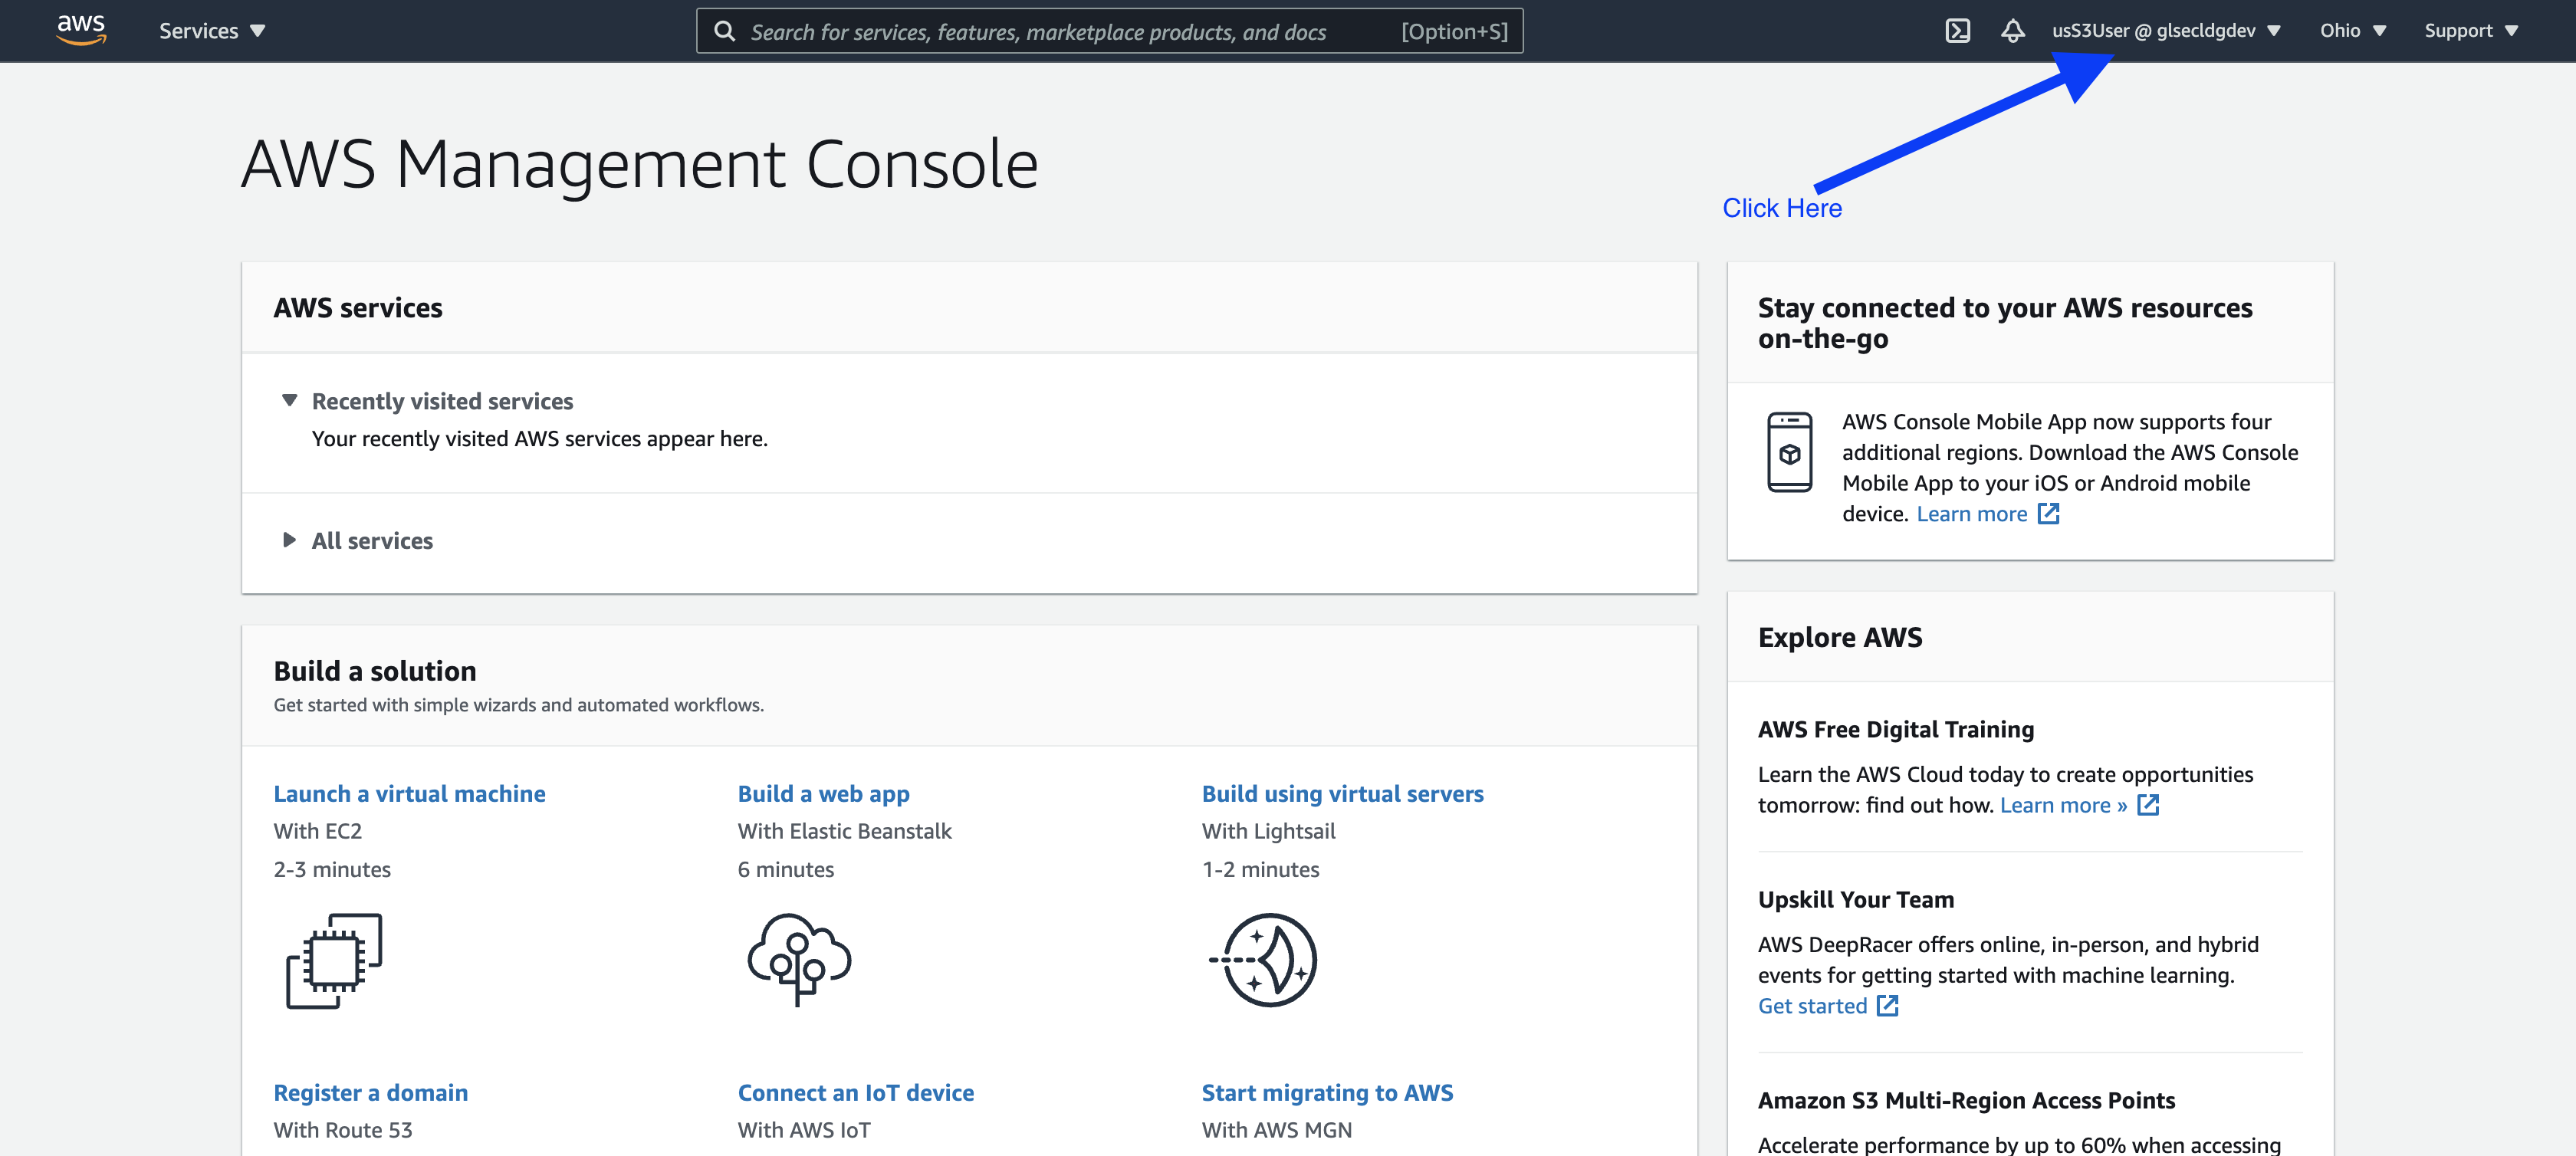
Task: Click the 'AWS services' panel heading
Action: pyautogui.click(x=358, y=308)
